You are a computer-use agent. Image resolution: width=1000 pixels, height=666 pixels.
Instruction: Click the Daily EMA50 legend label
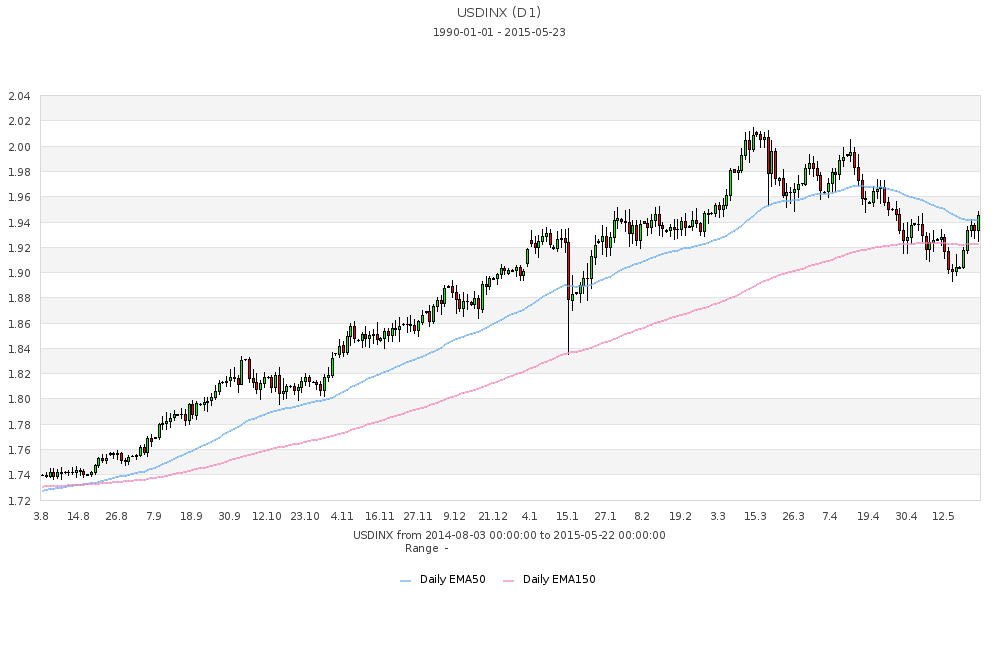(x=453, y=579)
